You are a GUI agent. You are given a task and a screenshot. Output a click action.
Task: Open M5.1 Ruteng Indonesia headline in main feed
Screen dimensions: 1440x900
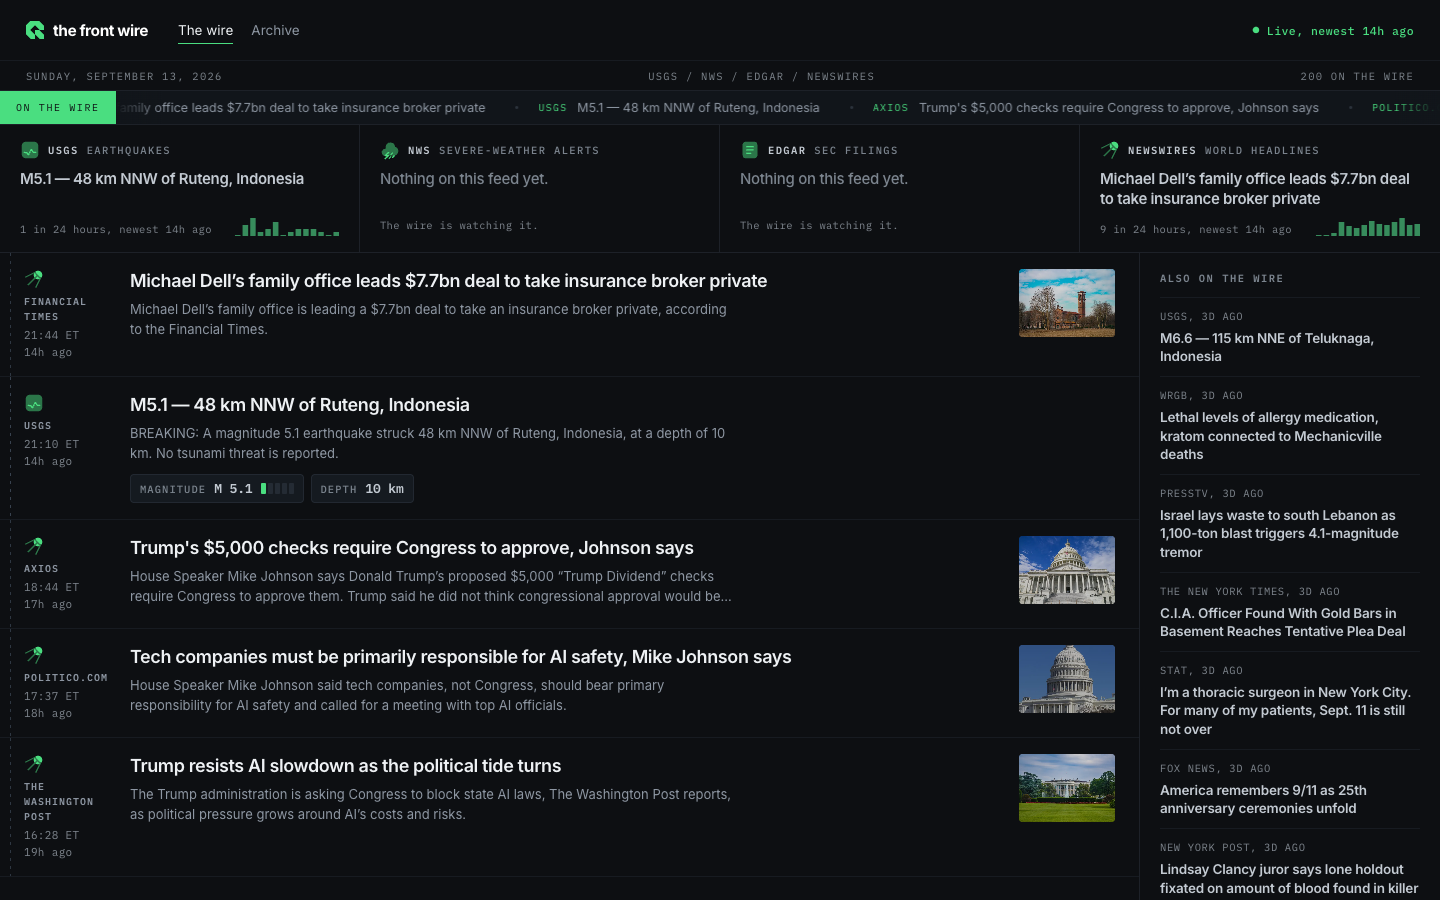click(x=300, y=405)
